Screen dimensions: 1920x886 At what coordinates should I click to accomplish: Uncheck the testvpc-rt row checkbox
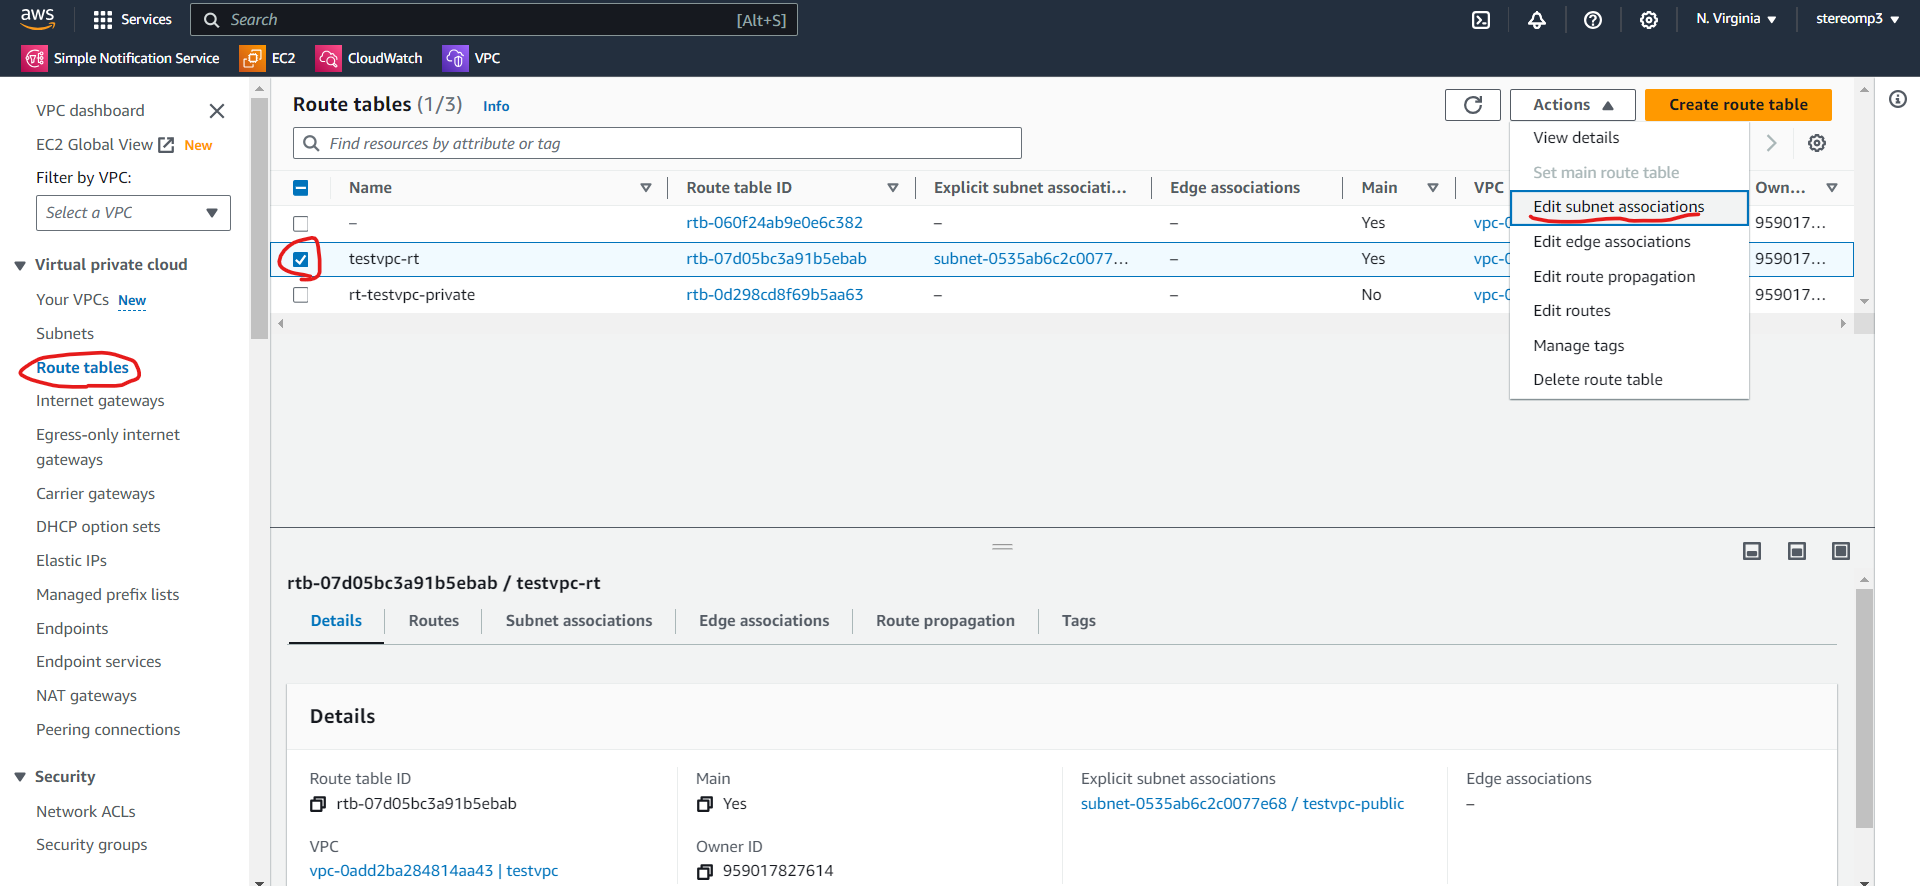[301, 259]
